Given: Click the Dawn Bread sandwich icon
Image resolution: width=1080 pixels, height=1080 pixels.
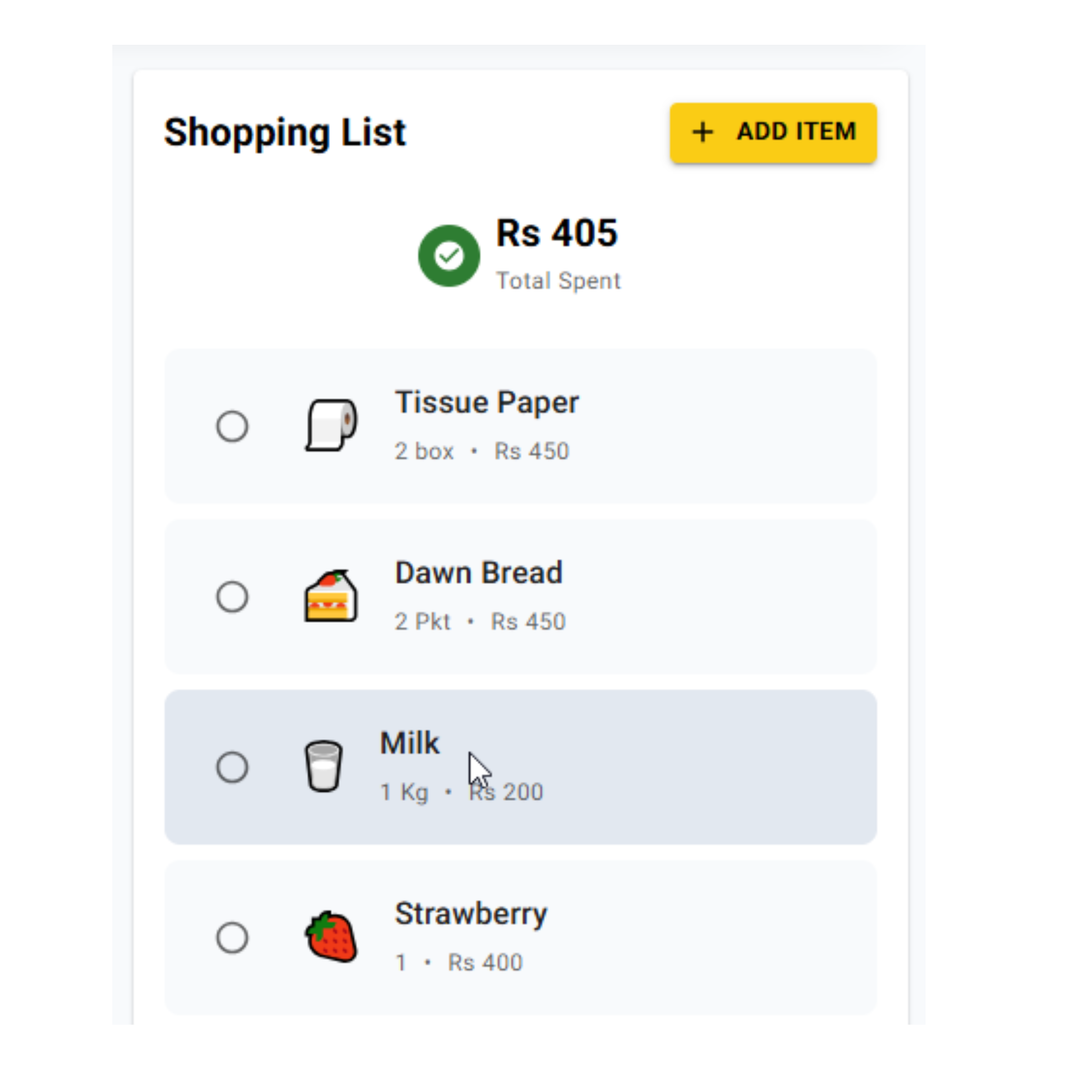Looking at the screenshot, I should (331, 596).
